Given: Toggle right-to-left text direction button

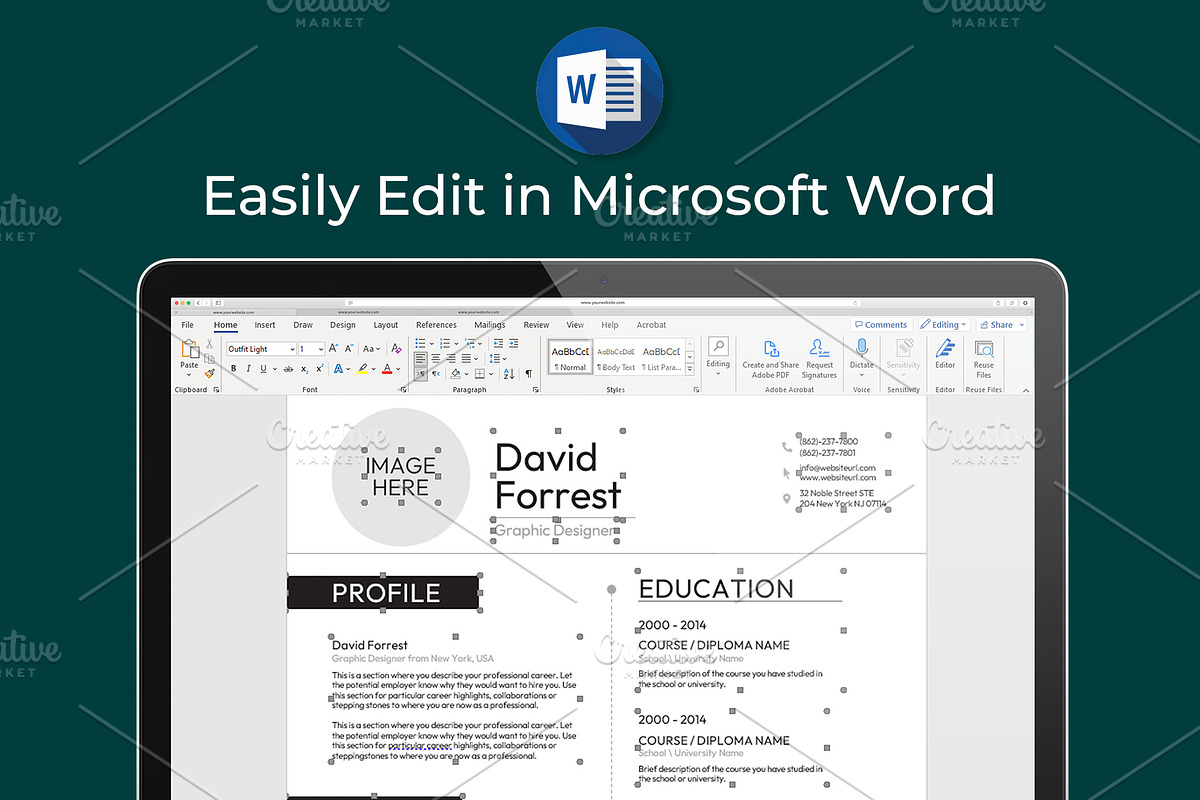Looking at the screenshot, I should point(435,374).
